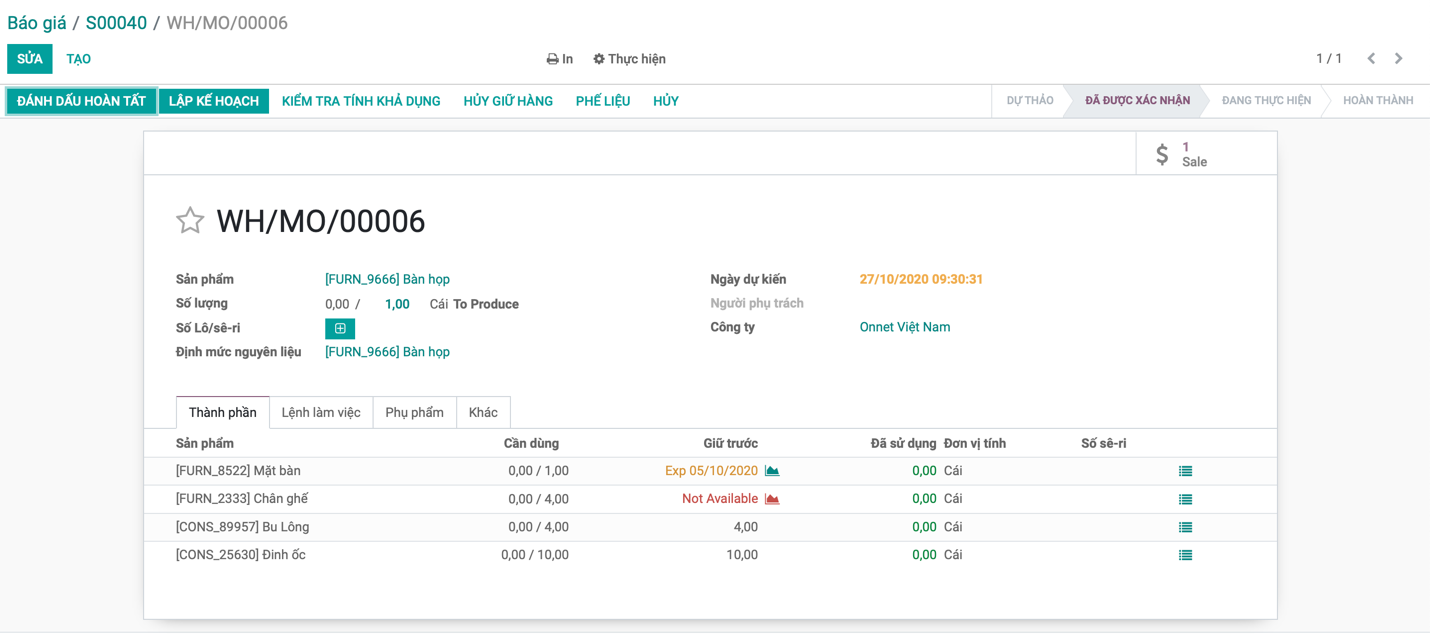
Task: Switch to the Lệnh làm việc tab
Action: click(321, 413)
